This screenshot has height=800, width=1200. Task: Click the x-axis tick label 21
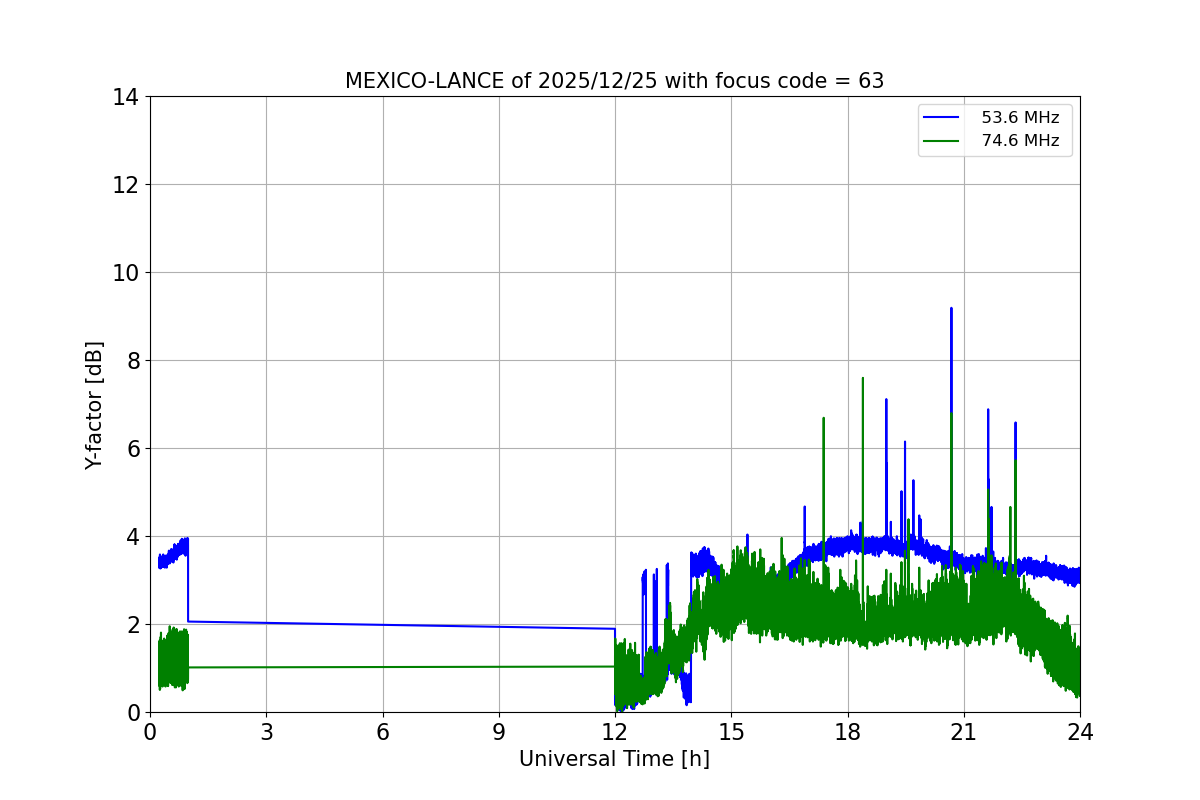(x=964, y=732)
